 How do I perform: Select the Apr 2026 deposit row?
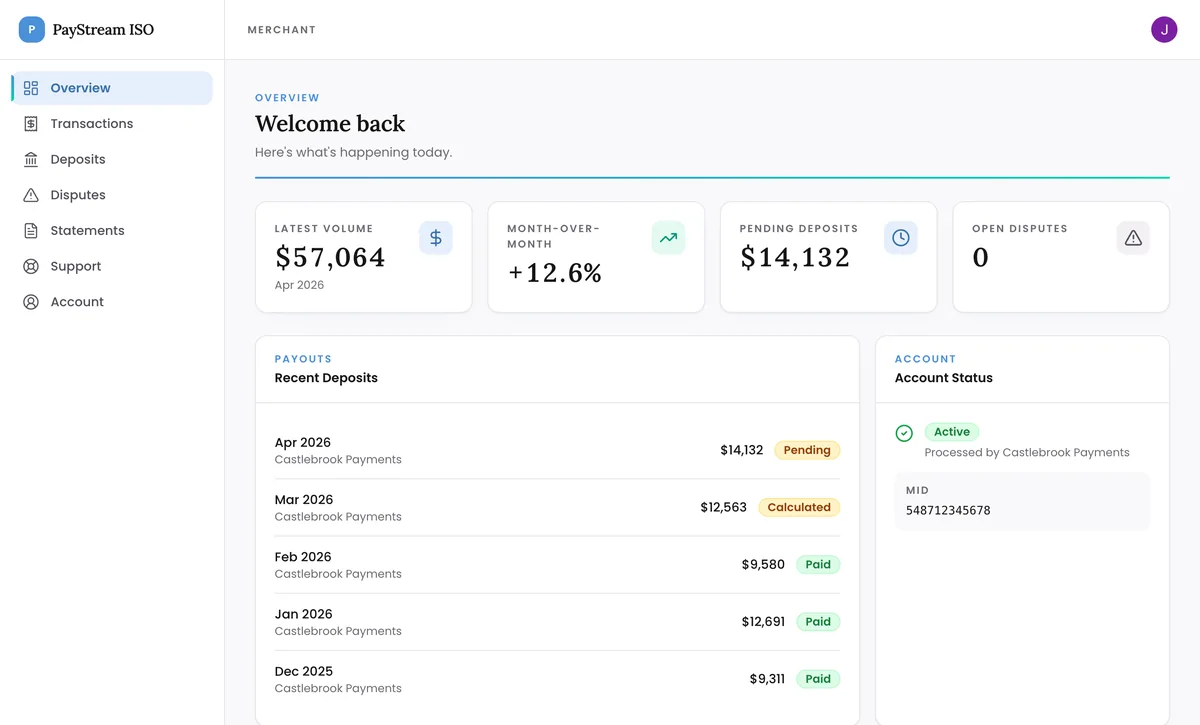coord(557,451)
